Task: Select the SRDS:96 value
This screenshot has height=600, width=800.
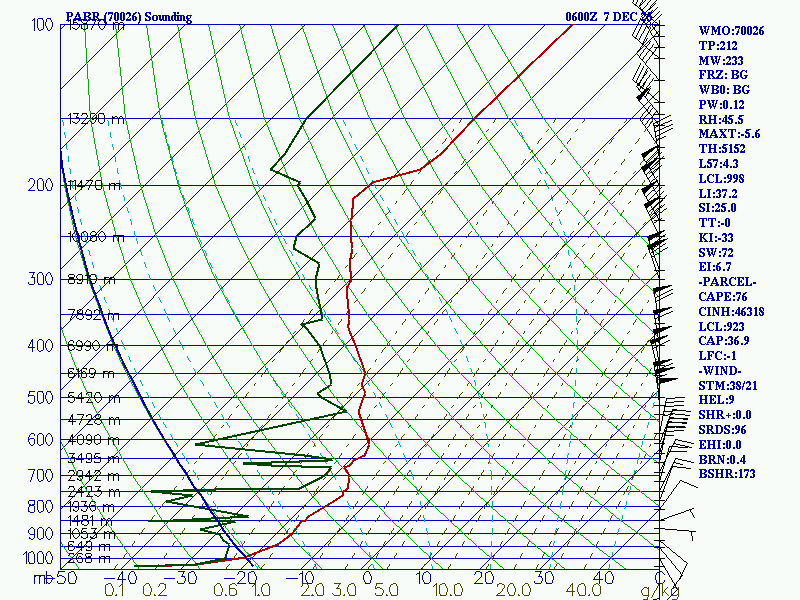Action: 722,430
